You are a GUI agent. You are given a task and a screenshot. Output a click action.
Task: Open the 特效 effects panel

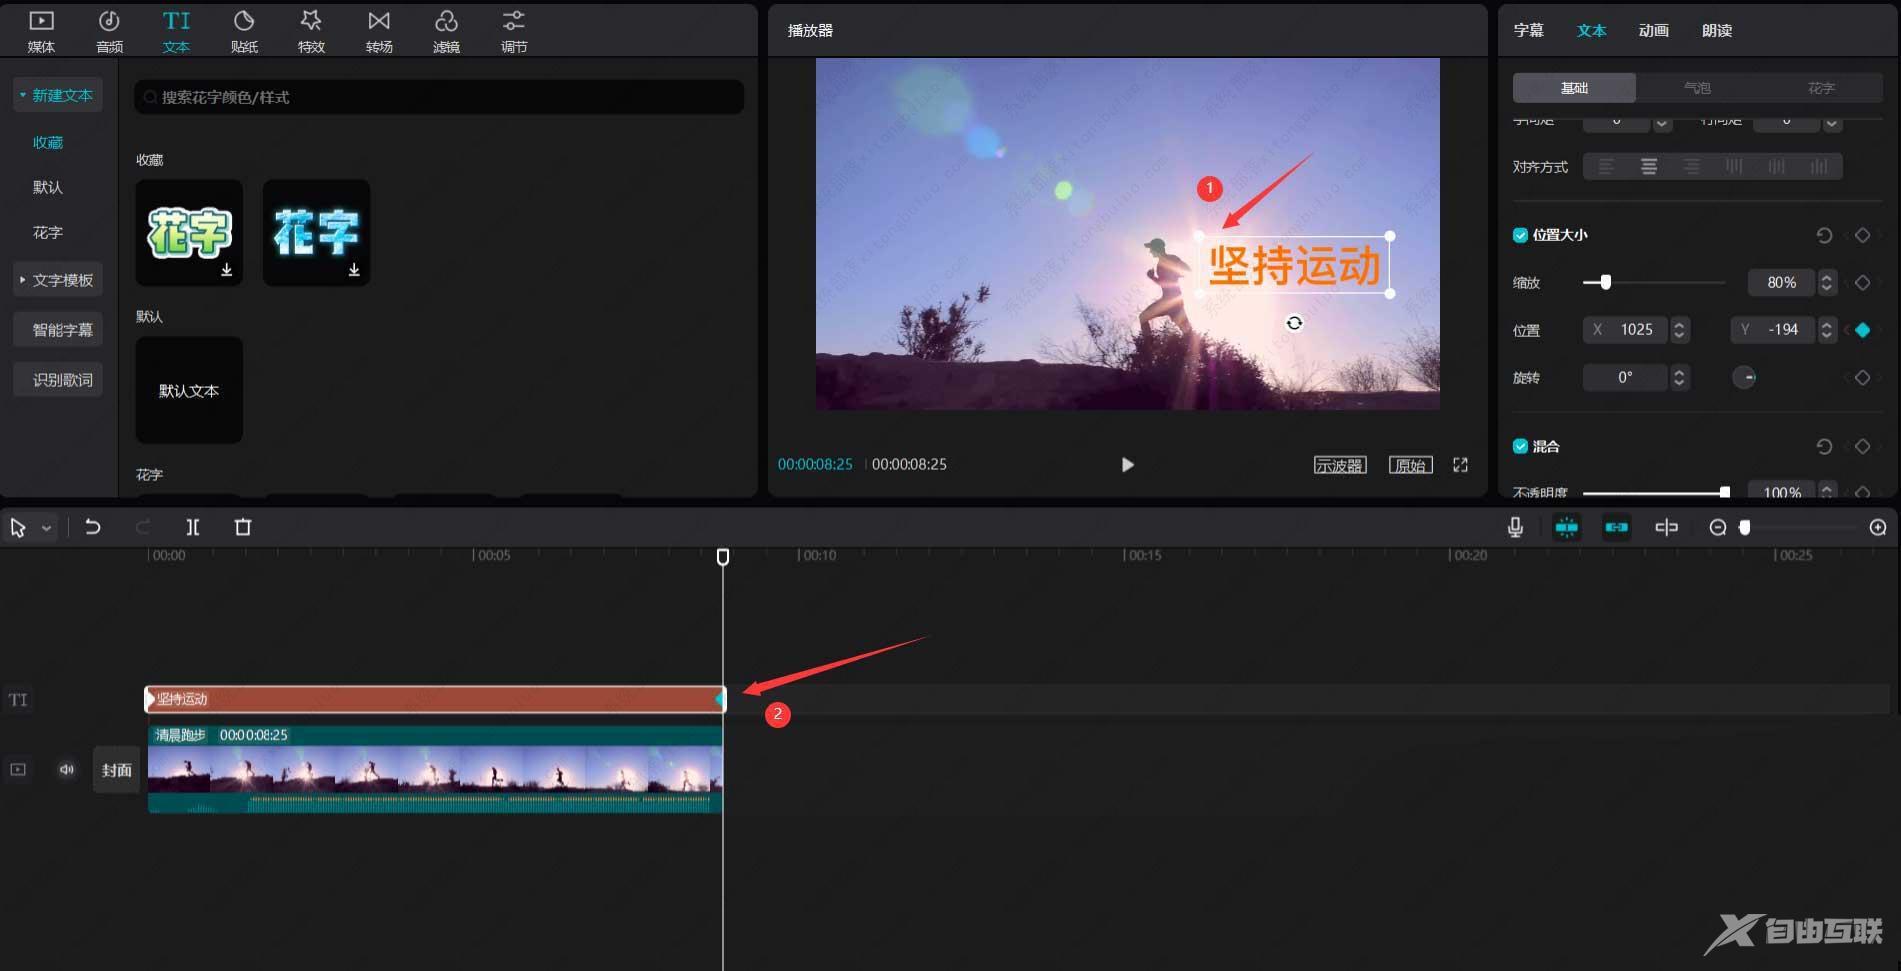pos(311,31)
